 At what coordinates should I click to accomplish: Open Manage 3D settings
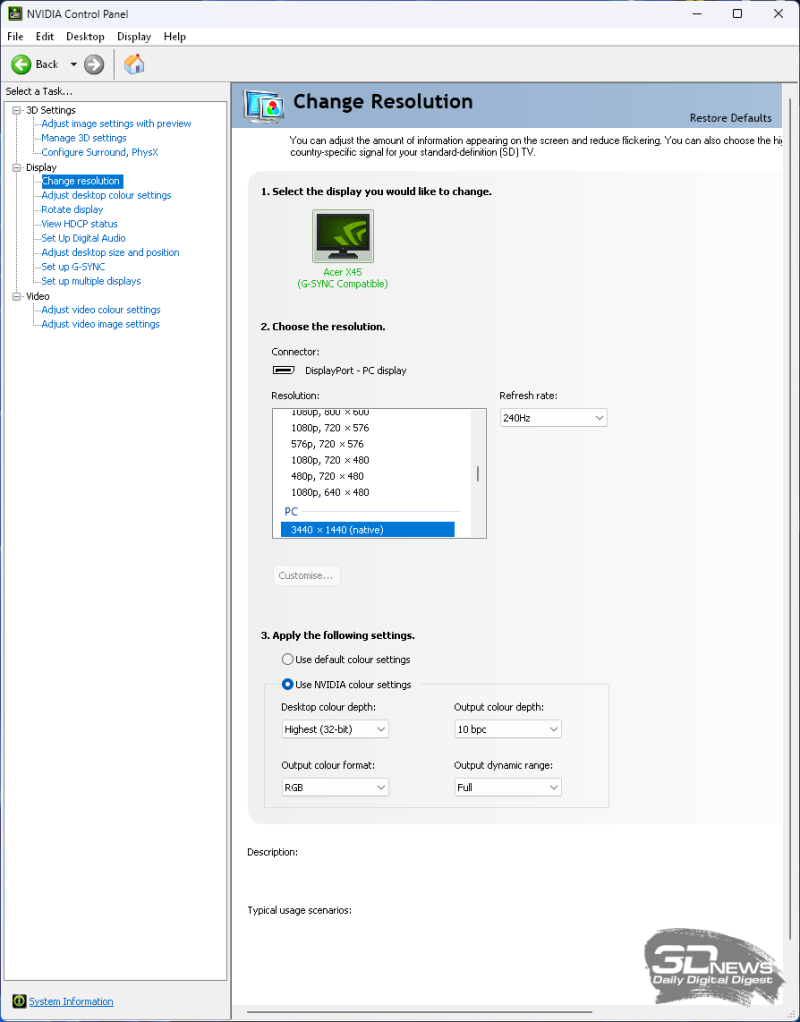[x=83, y=138]
